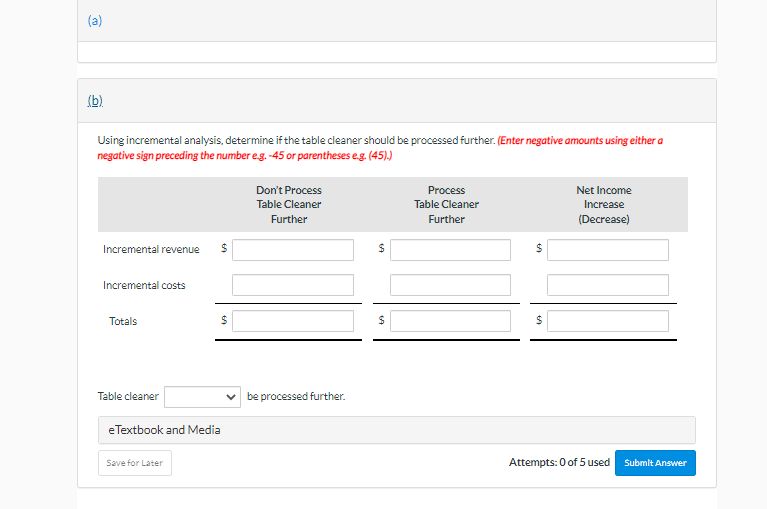The image size is (767, 509).
Task: Click the Attempts: 0 of 5 used text
Action: [x=559, y=462]
